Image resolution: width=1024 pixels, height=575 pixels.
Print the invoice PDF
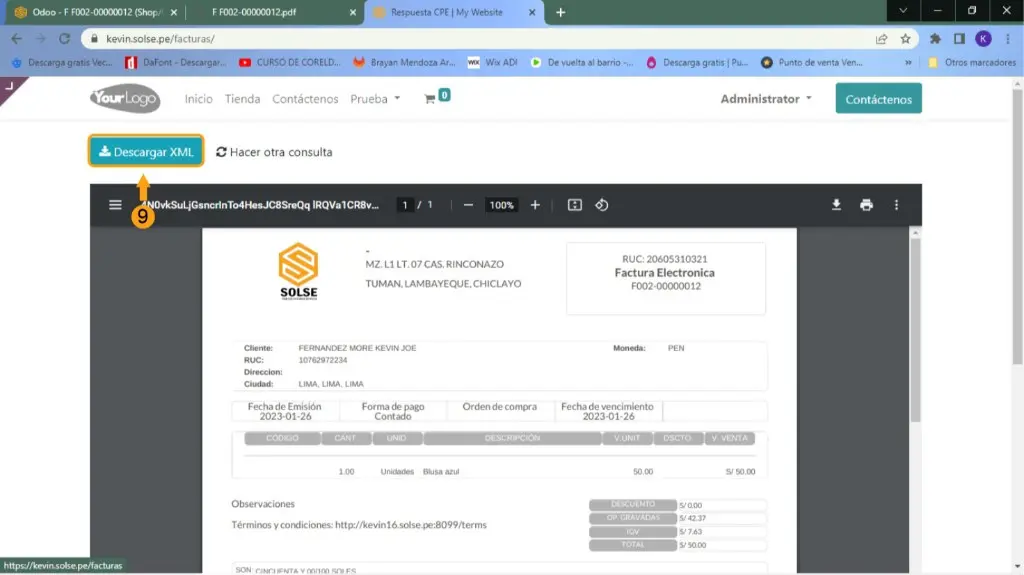pos(866,205)
